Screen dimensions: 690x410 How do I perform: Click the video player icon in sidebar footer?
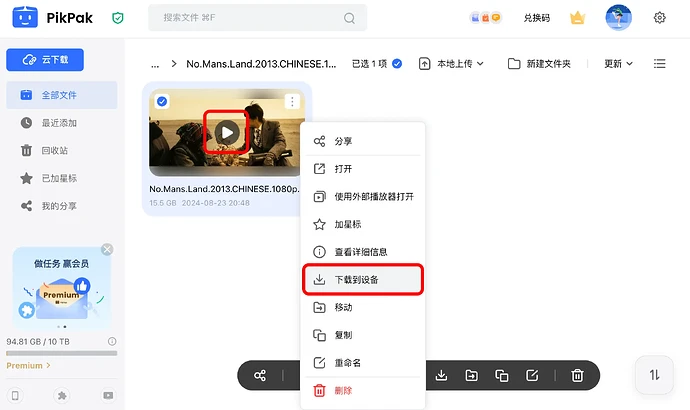[x=108, y=395]
